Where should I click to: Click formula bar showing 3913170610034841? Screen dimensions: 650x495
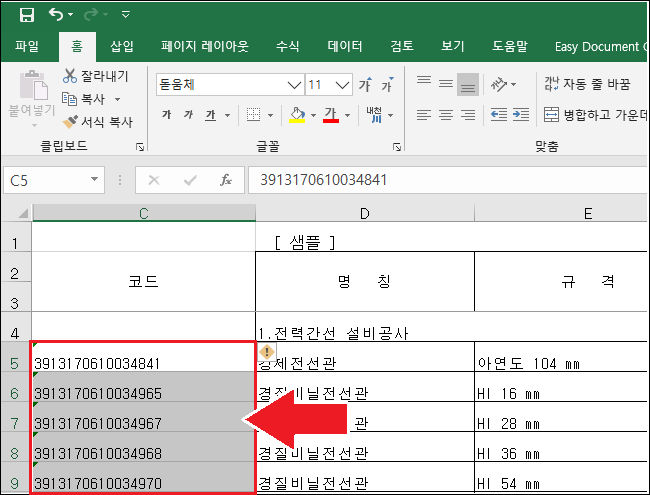[x=448, y=180]
